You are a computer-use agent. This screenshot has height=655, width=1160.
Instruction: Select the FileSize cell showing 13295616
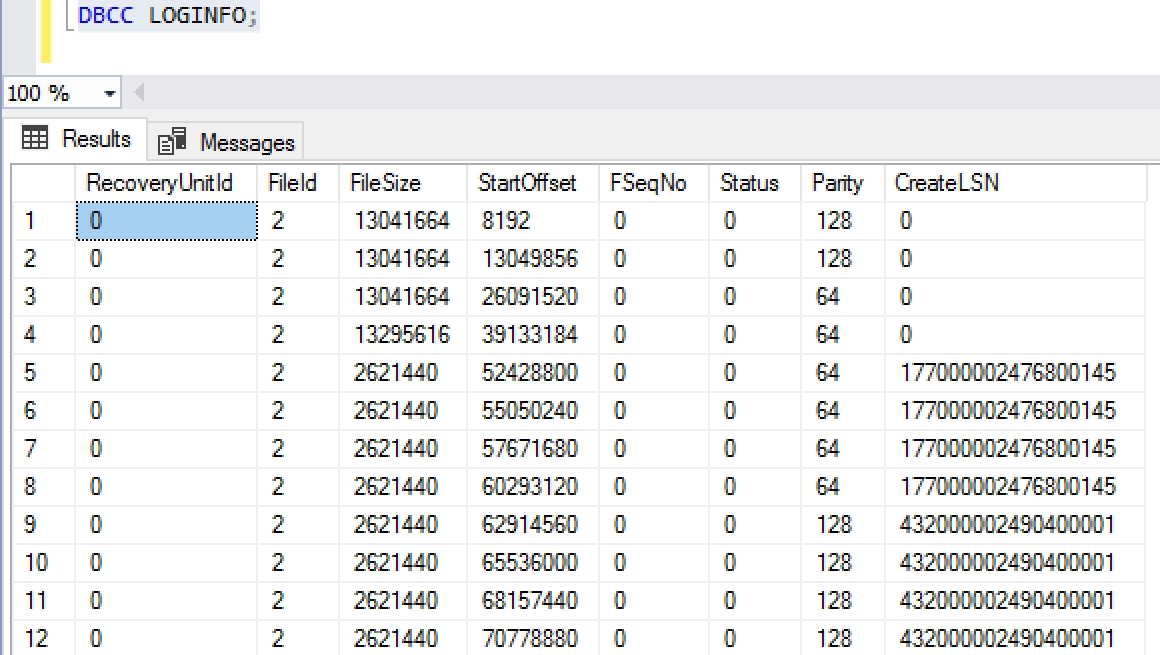401,335
